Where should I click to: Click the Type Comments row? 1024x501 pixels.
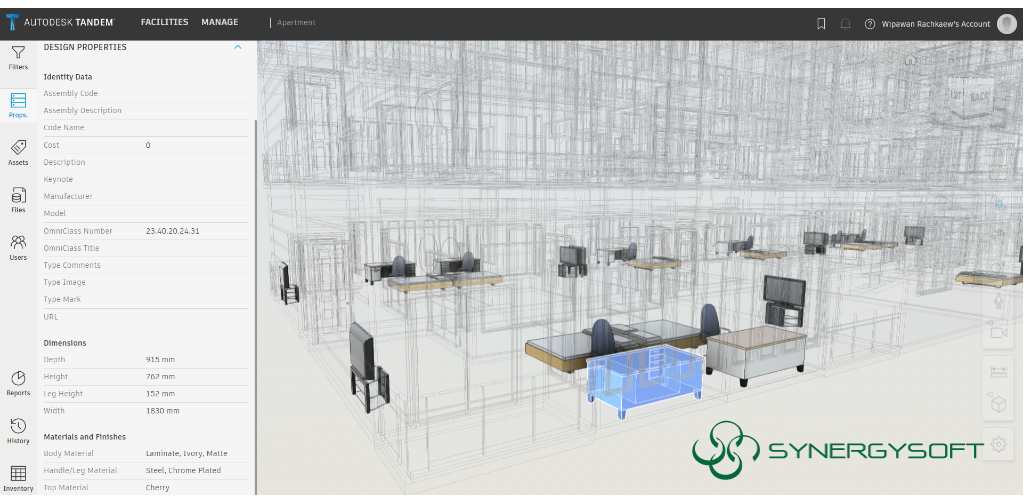[x=146, y=265]
